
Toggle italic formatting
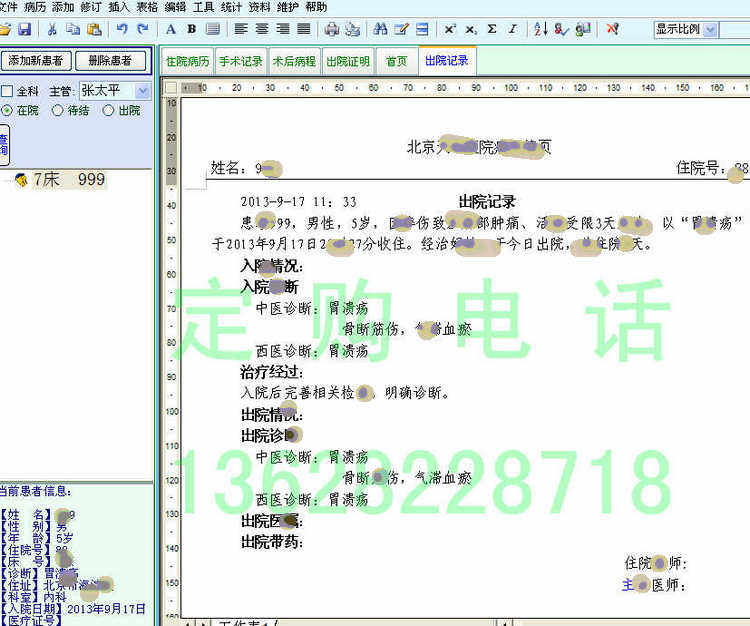point(513,29)
